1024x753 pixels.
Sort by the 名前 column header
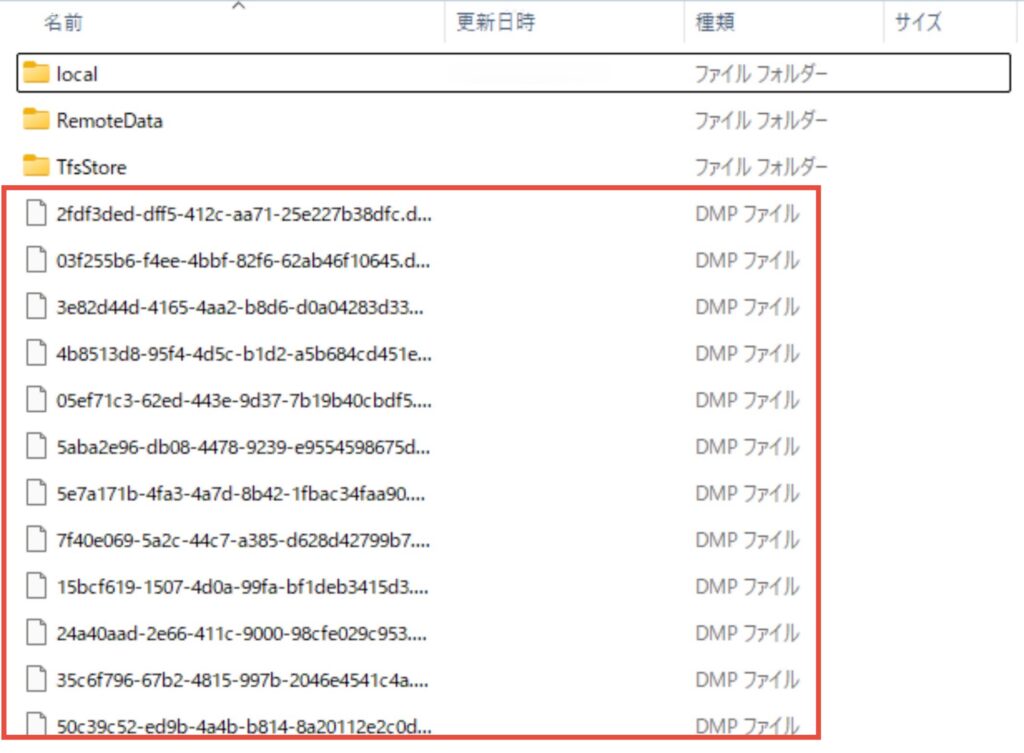pyautogui.click(x=64, y=23)
